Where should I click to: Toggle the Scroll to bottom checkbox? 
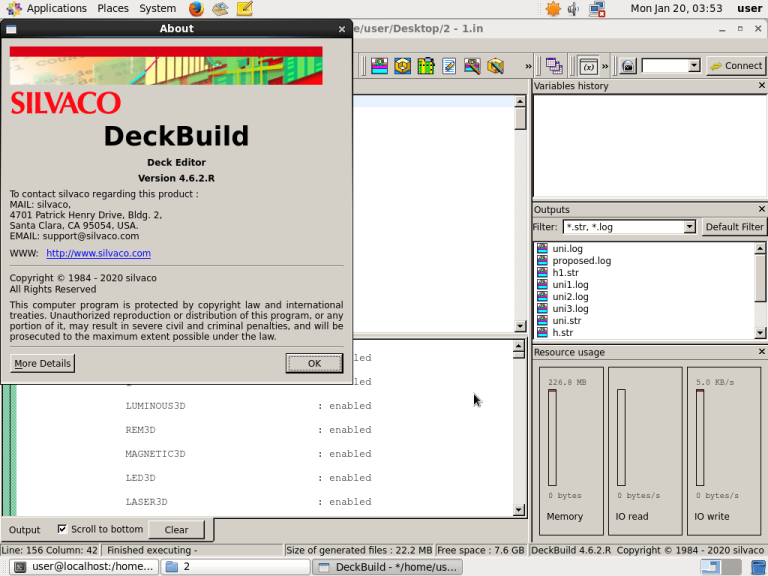pos(62,529)
